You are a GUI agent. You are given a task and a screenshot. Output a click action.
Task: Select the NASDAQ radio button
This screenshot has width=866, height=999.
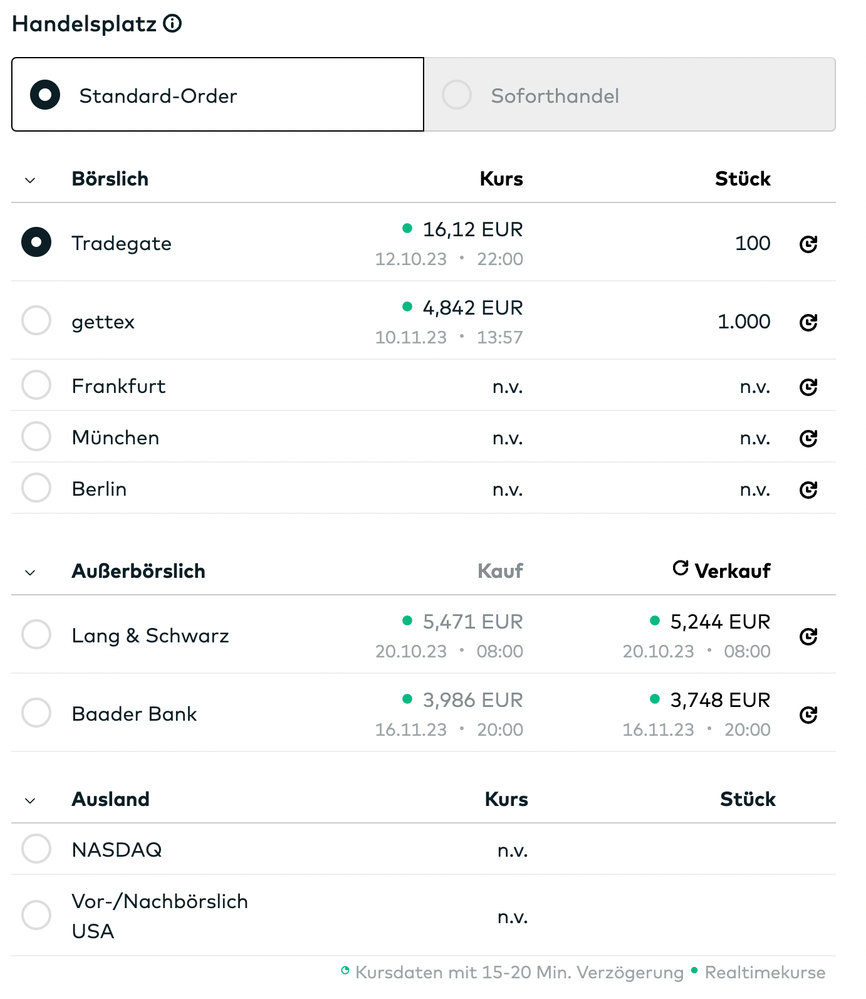[x=36, y=849]
